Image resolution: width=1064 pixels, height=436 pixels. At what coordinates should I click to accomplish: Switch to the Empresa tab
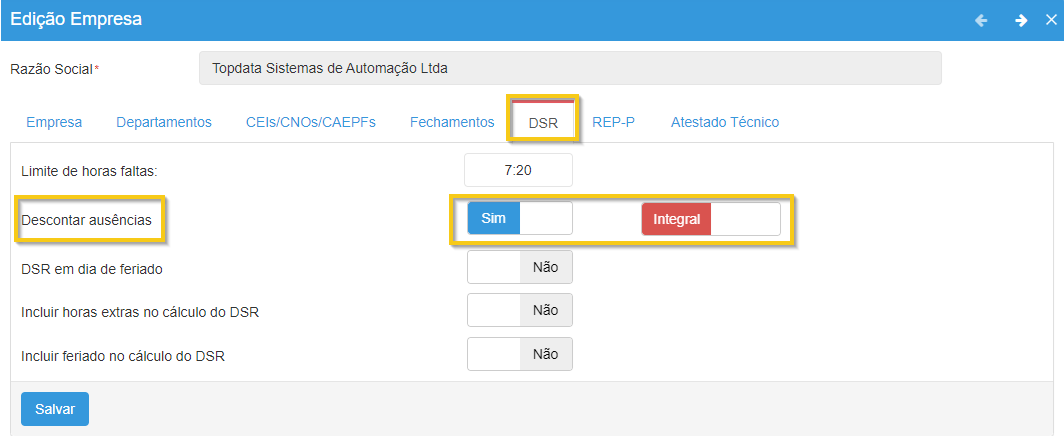(54, 122)
